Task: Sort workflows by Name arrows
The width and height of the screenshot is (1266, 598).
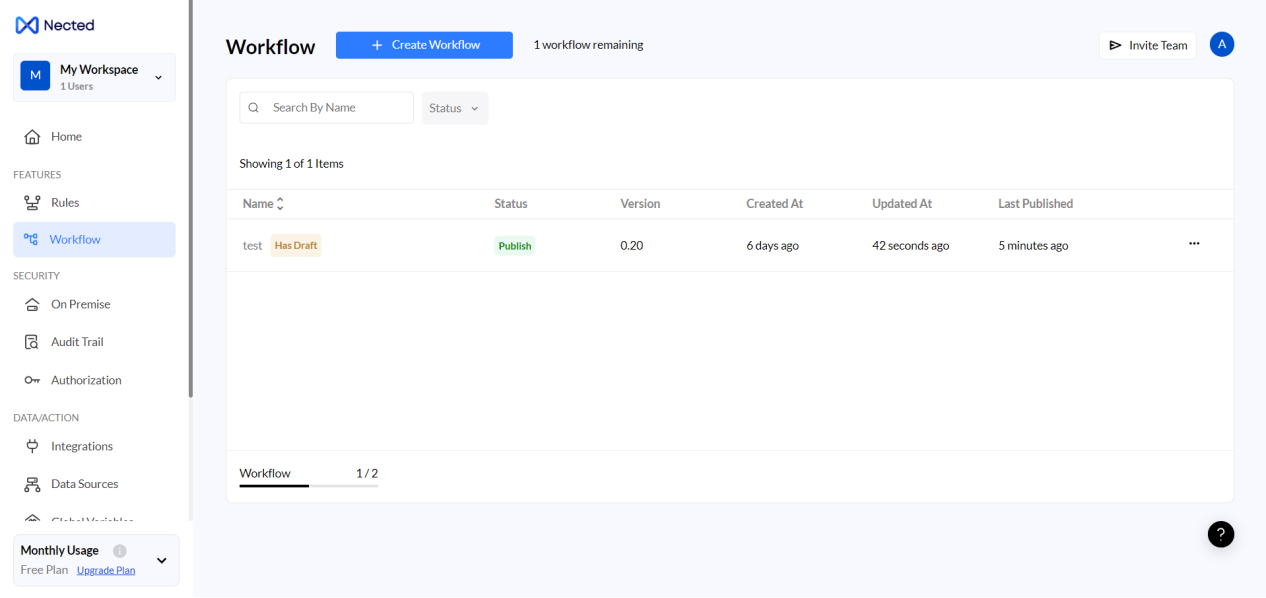Action: coord(280,204)
